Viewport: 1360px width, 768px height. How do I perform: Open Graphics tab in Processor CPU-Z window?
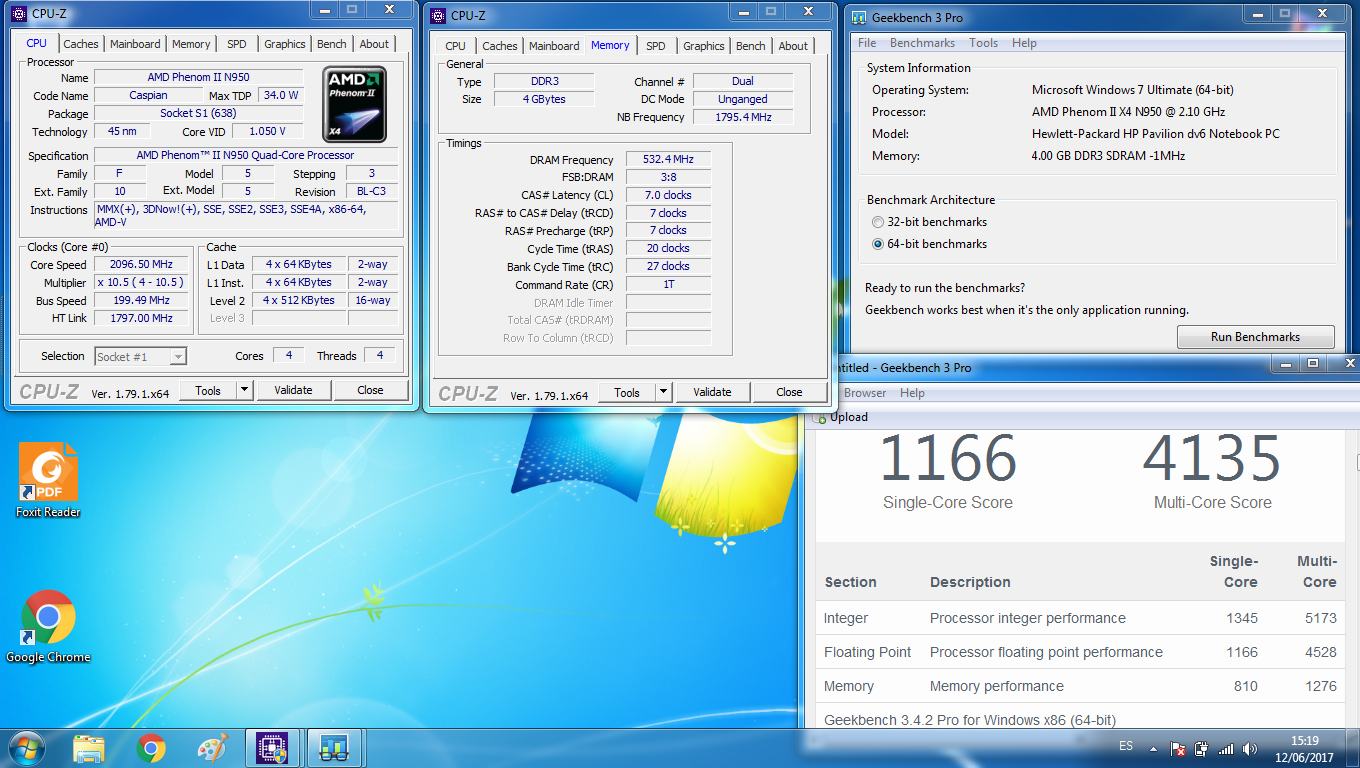(x=285, y=44)
